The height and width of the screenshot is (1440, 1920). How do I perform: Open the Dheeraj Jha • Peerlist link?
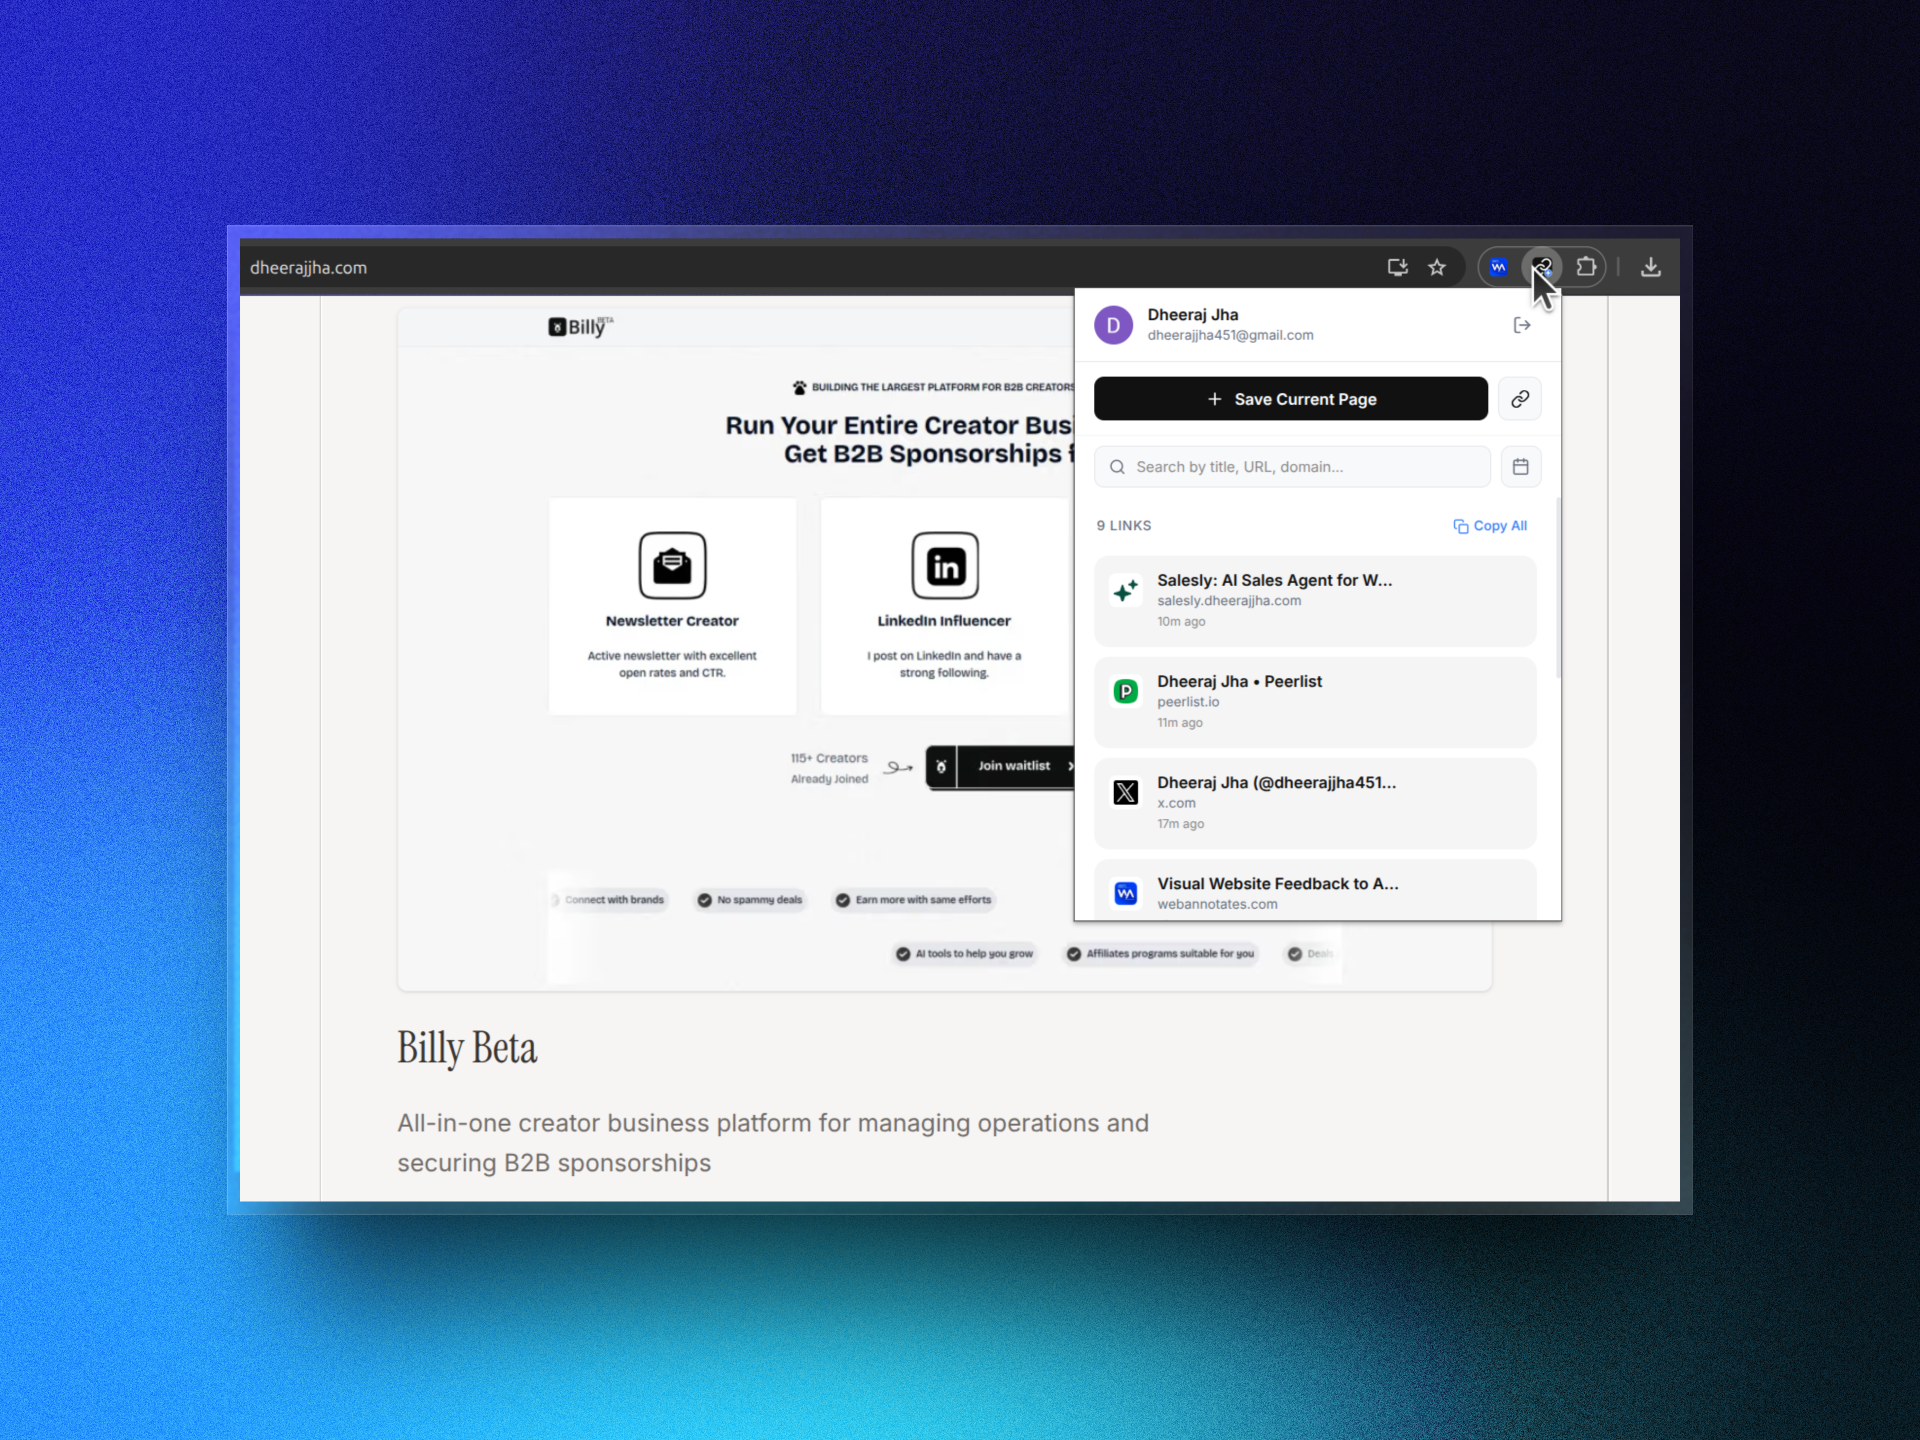(x=1315, y=702)
